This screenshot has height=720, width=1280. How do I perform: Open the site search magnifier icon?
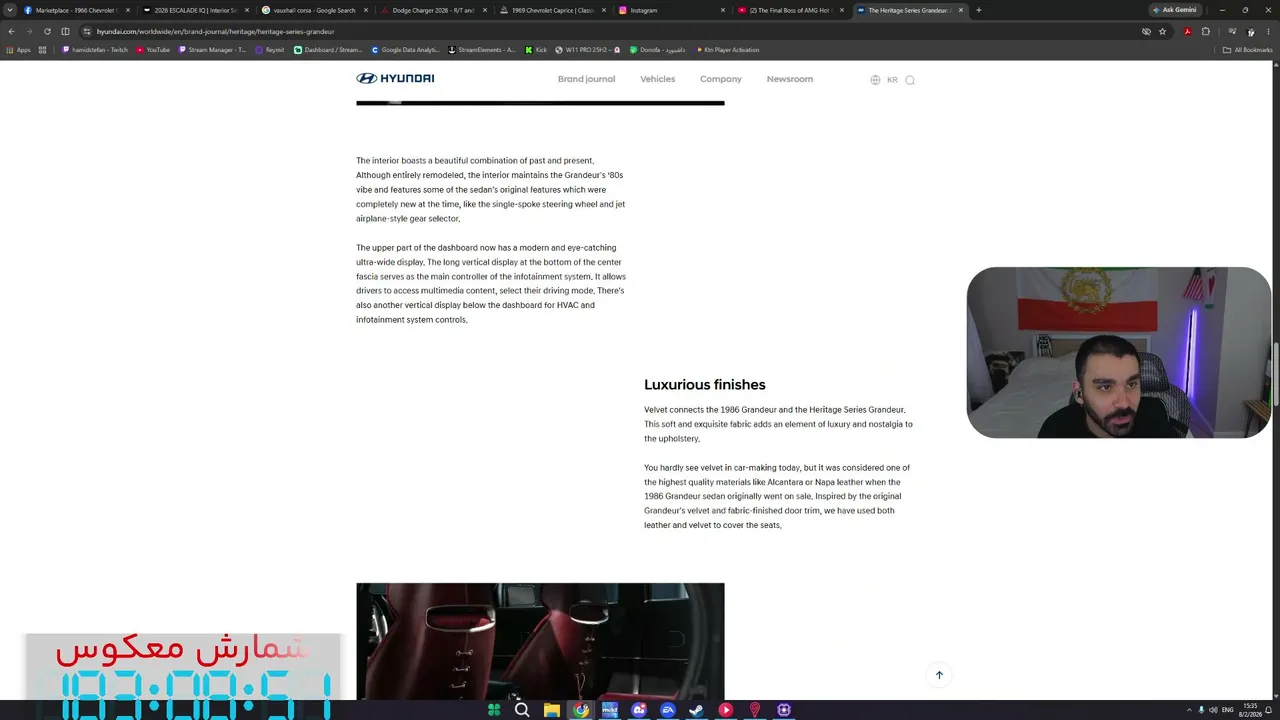(x=910, y=80)
